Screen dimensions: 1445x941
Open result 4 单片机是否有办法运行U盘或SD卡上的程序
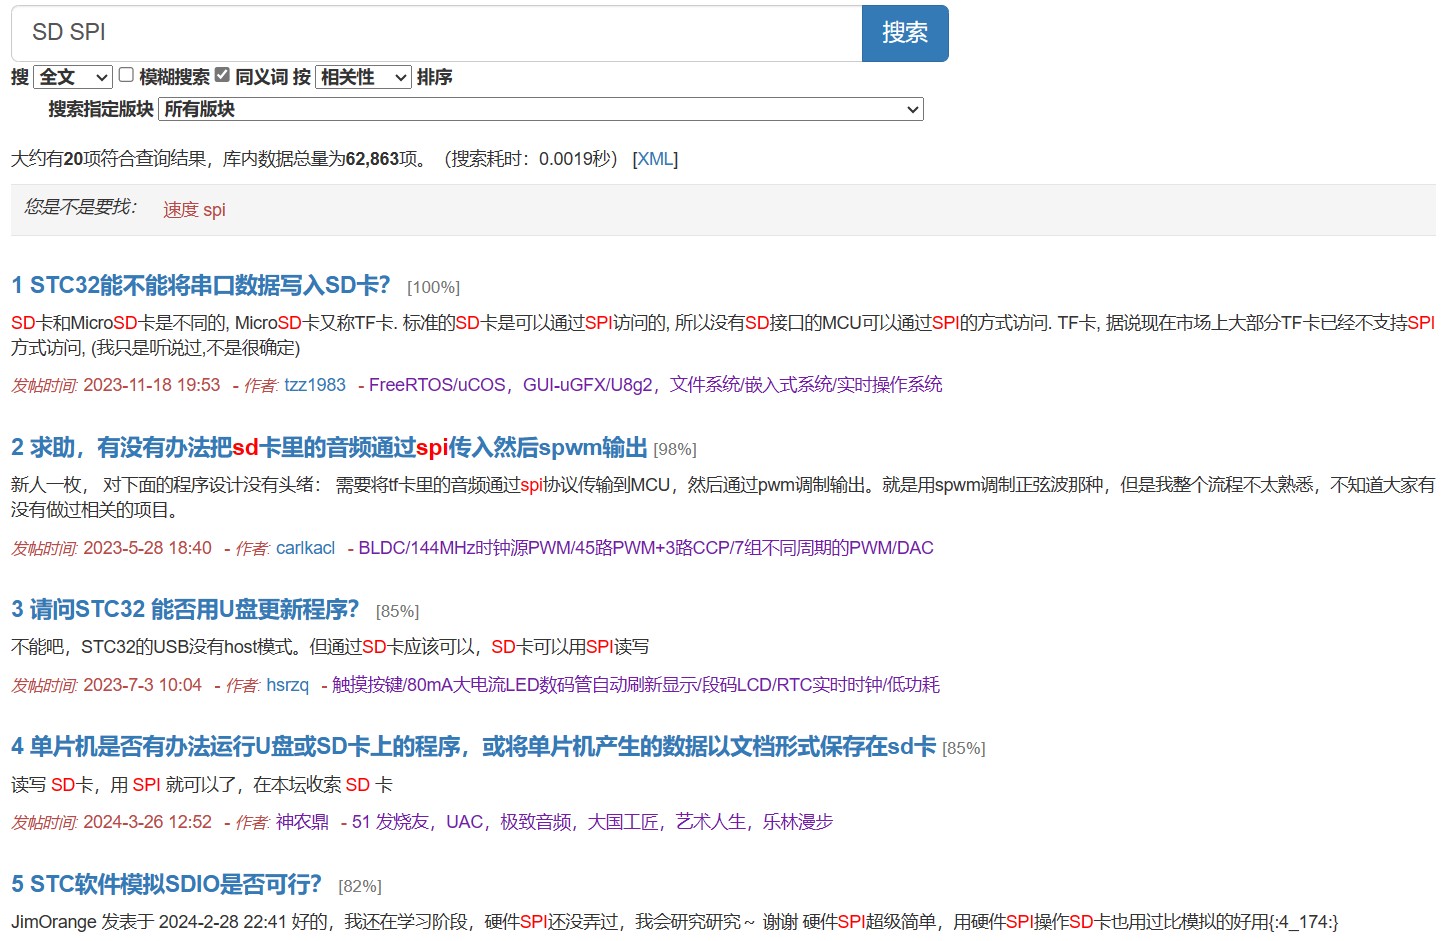[x=473, y=746]
